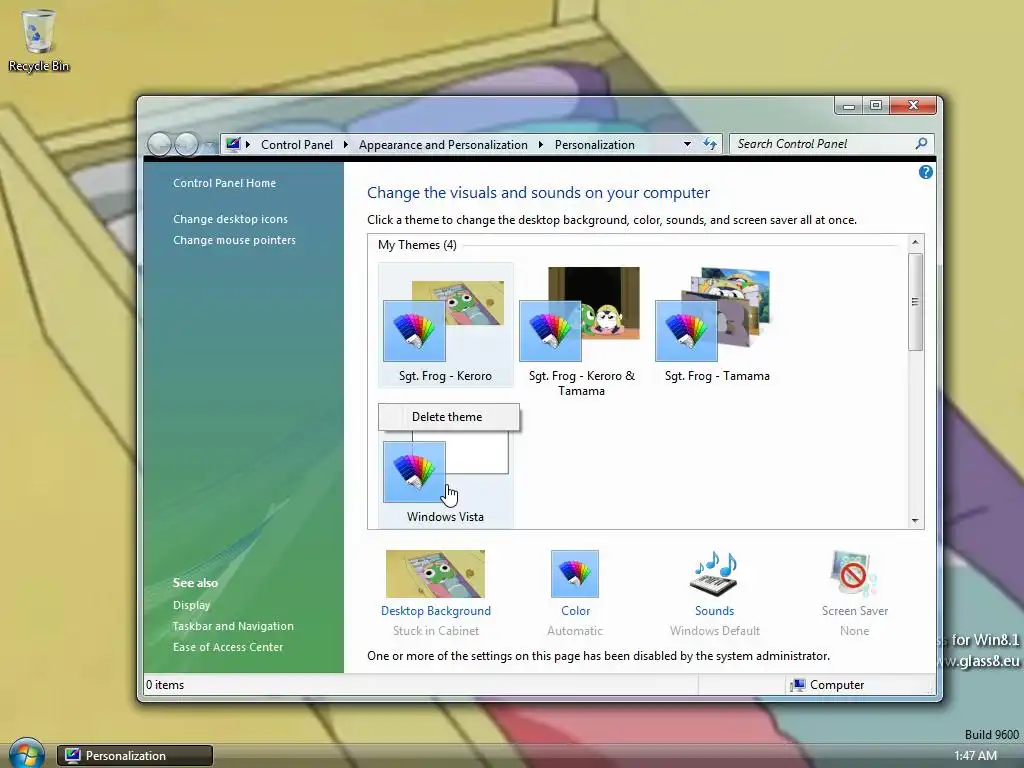Viewport: 1024px width, 768px height.
Task: Click the forward navigation arrow button
Action: click(x=186, y=144)
